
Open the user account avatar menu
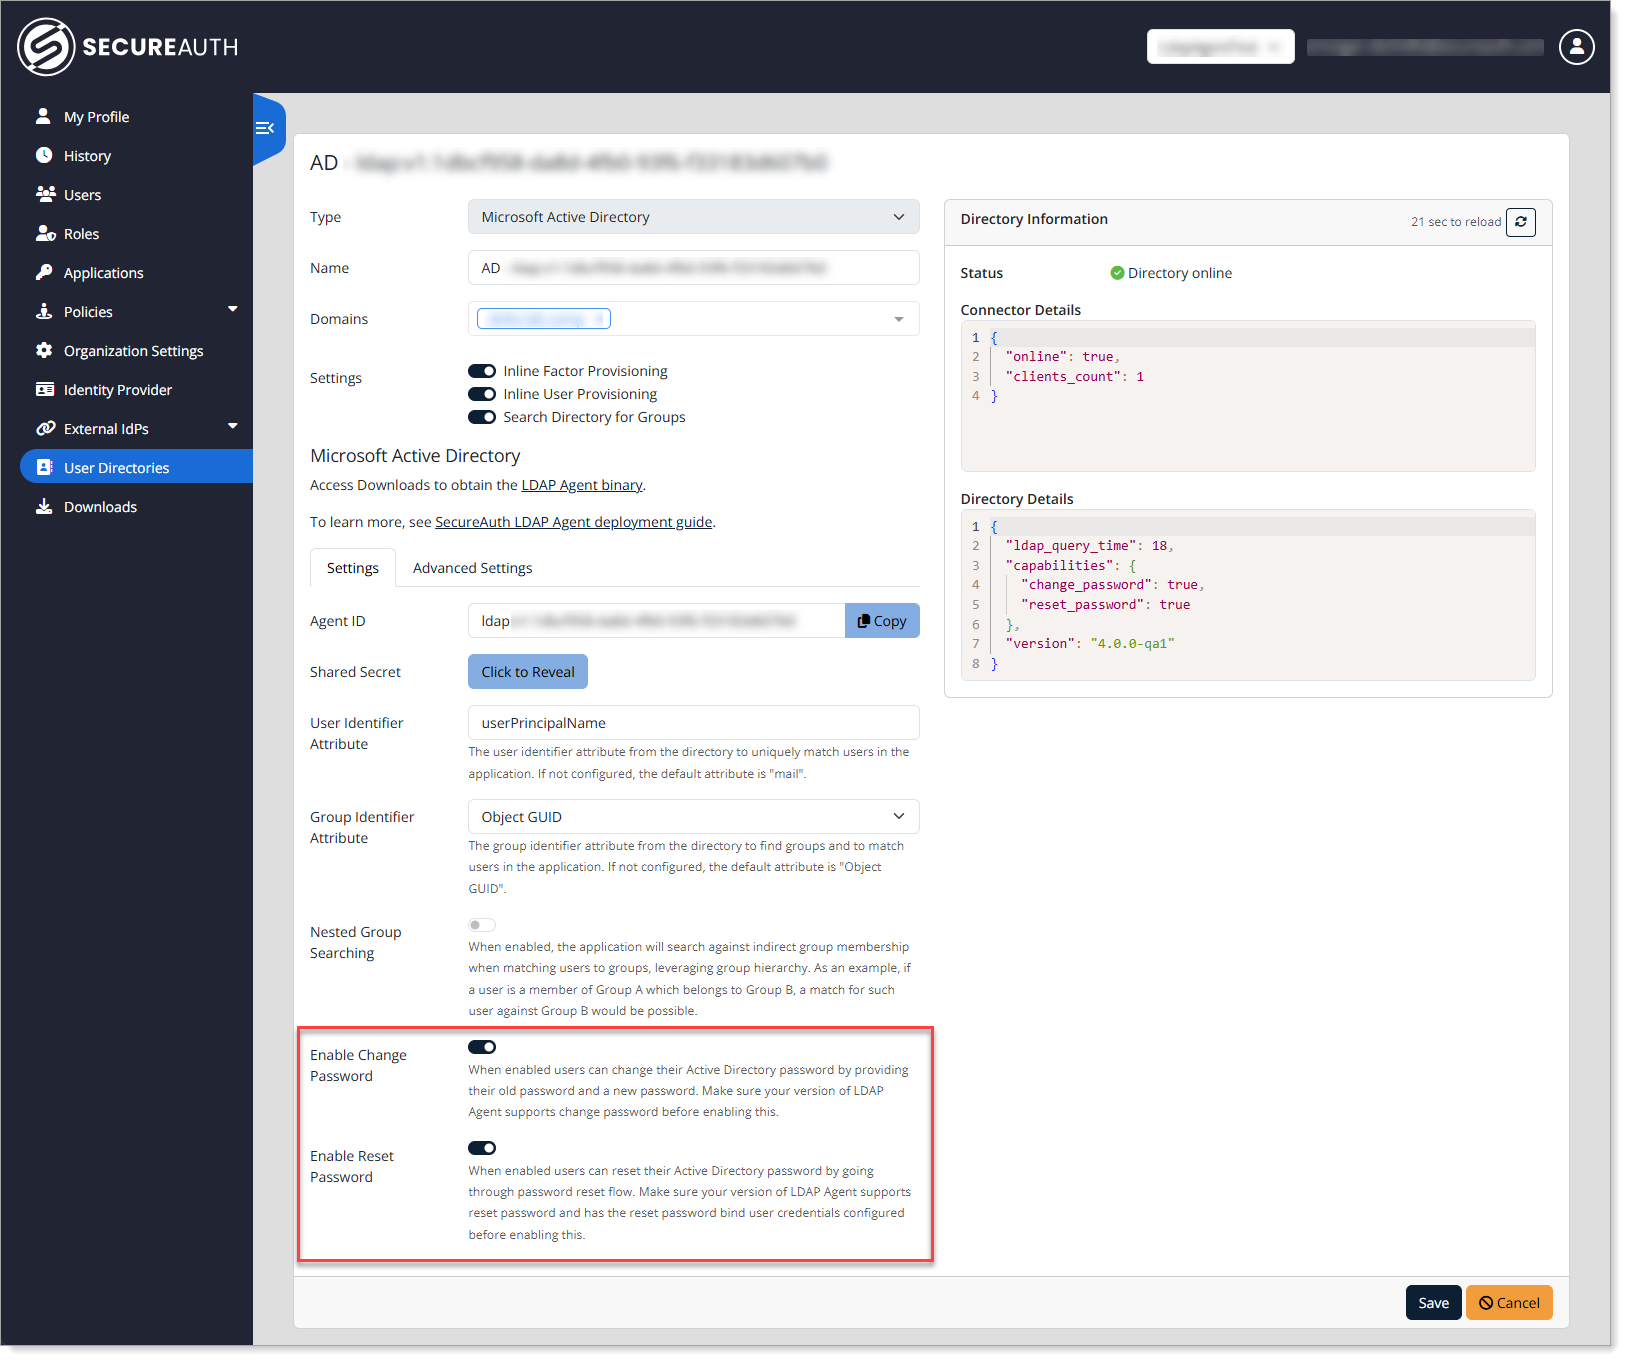tap(1576, 46)
